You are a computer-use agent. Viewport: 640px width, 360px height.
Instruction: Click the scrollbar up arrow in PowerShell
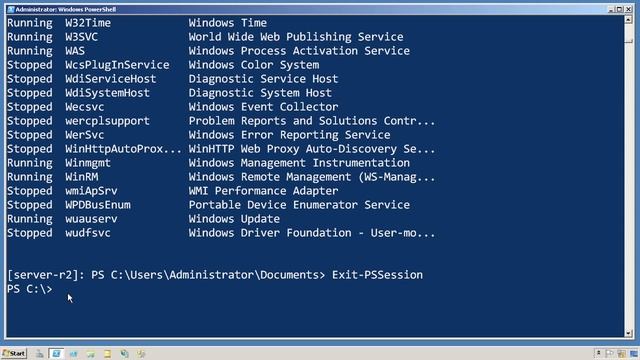coord(629,20)
